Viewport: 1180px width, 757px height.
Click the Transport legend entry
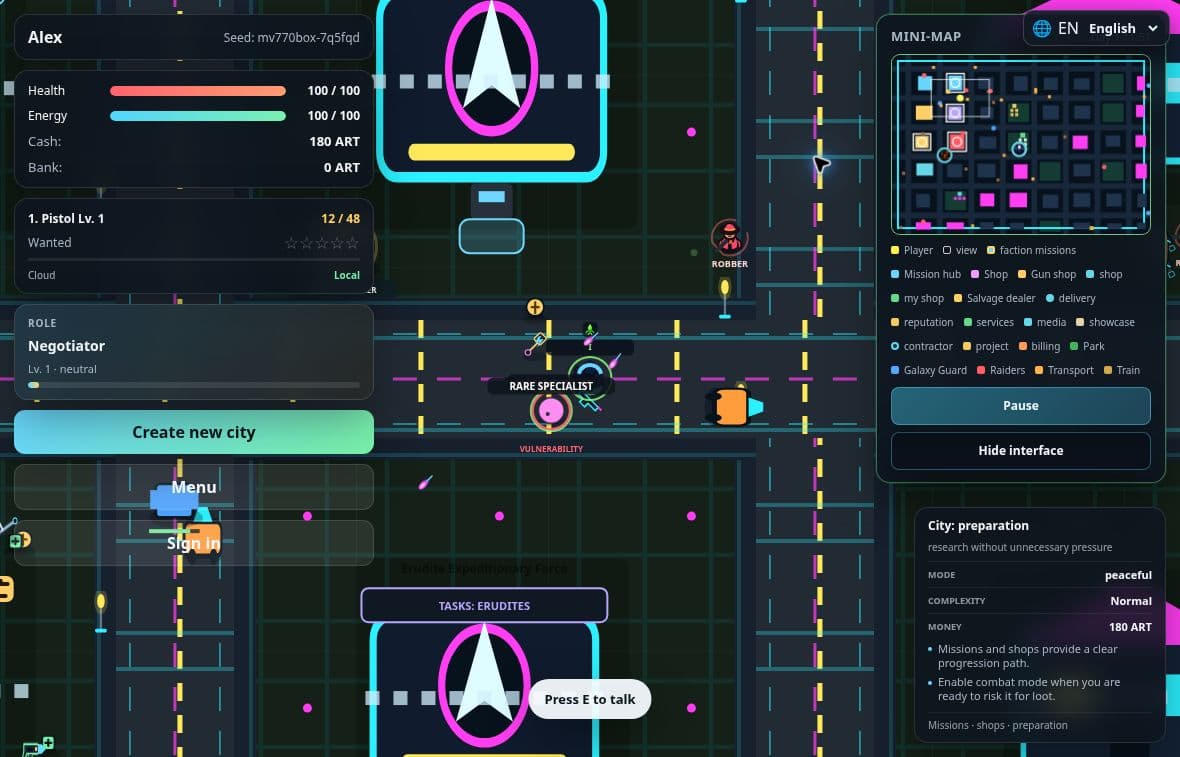point(1064,370)
